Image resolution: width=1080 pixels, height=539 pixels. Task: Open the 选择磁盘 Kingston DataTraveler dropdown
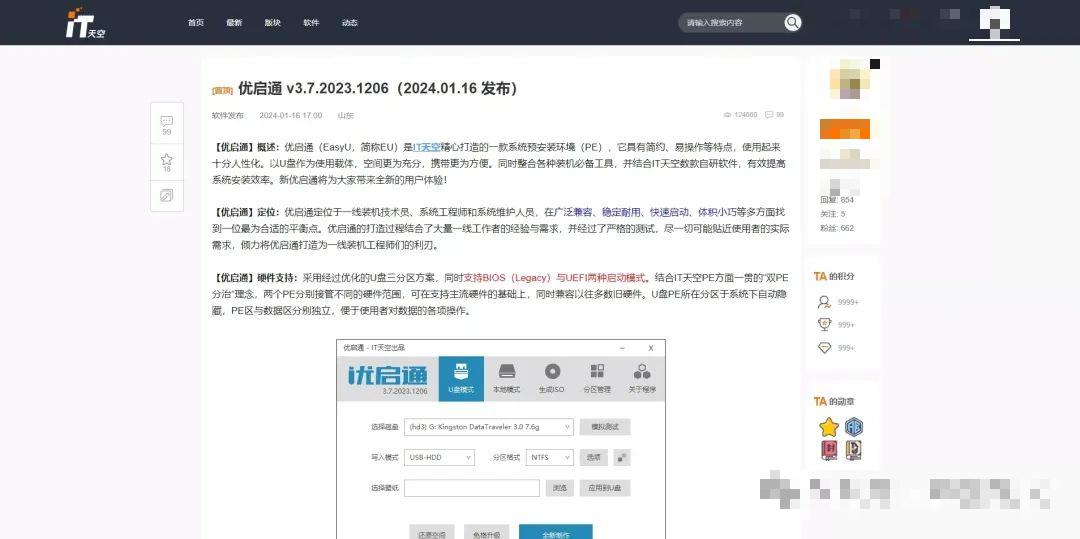488,427
